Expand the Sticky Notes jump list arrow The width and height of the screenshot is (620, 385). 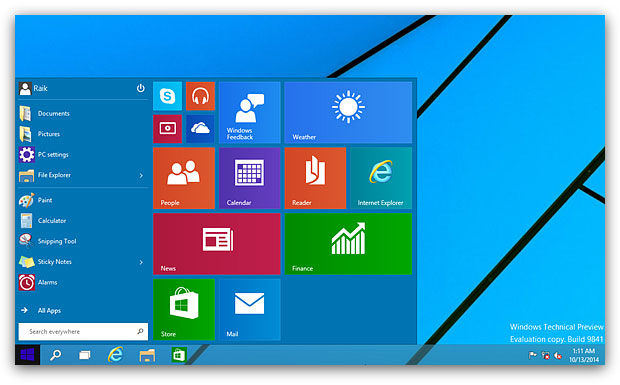(x=141, y=262)
